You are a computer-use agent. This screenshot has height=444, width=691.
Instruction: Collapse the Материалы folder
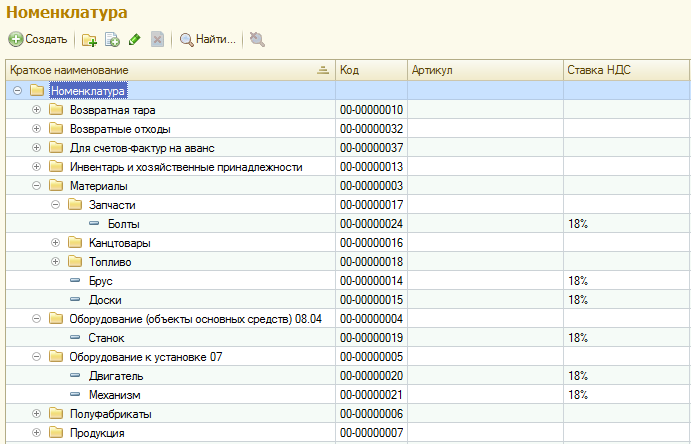coord(37,186)
